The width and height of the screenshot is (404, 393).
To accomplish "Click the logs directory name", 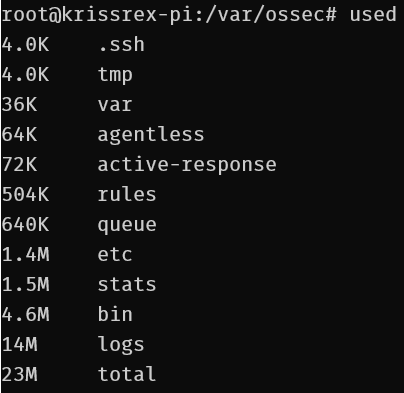I will point(121,345).
